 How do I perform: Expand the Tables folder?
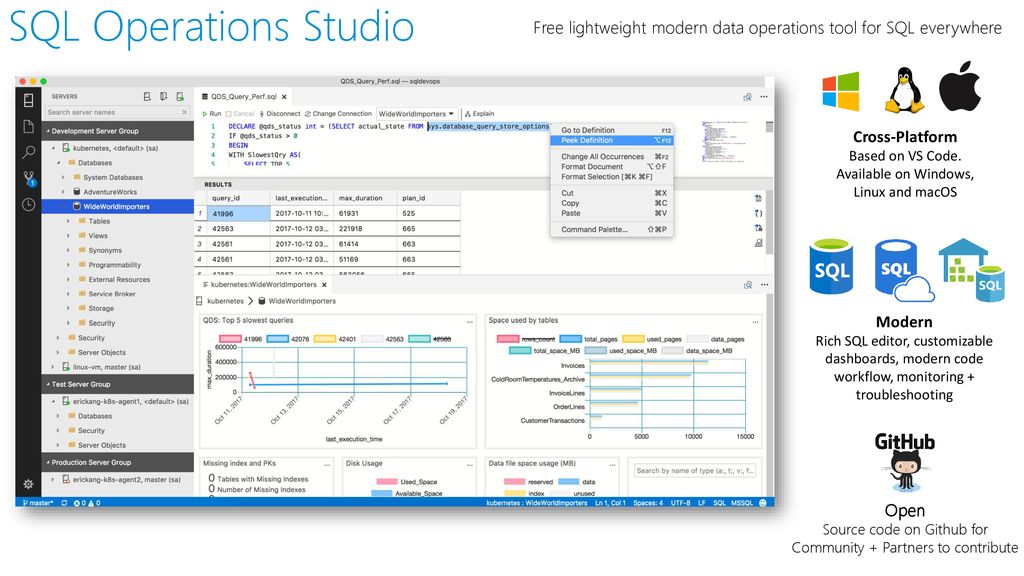click(x=69, y=221)
